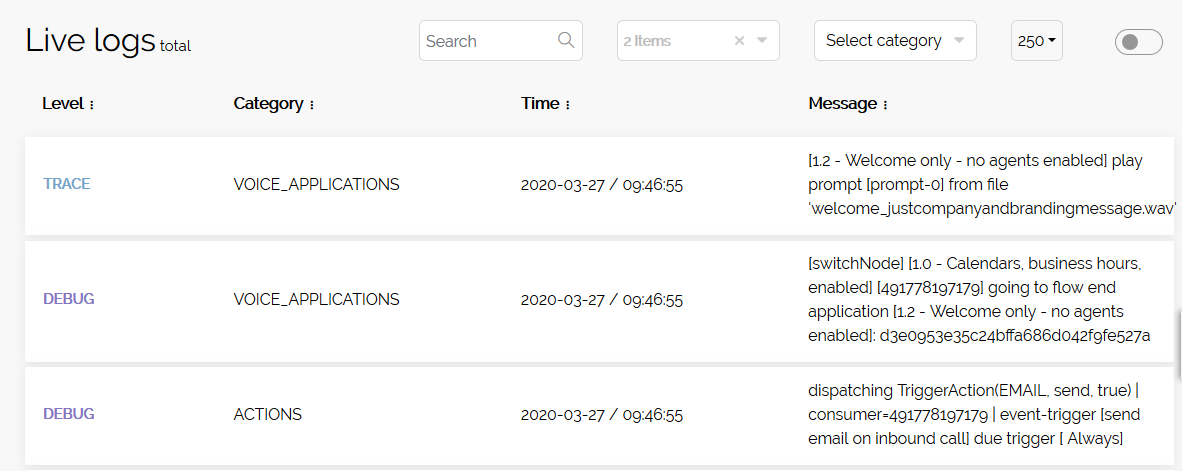Sort by the Time column header
The image size is (1182, 471).
(x=540, y=104)
